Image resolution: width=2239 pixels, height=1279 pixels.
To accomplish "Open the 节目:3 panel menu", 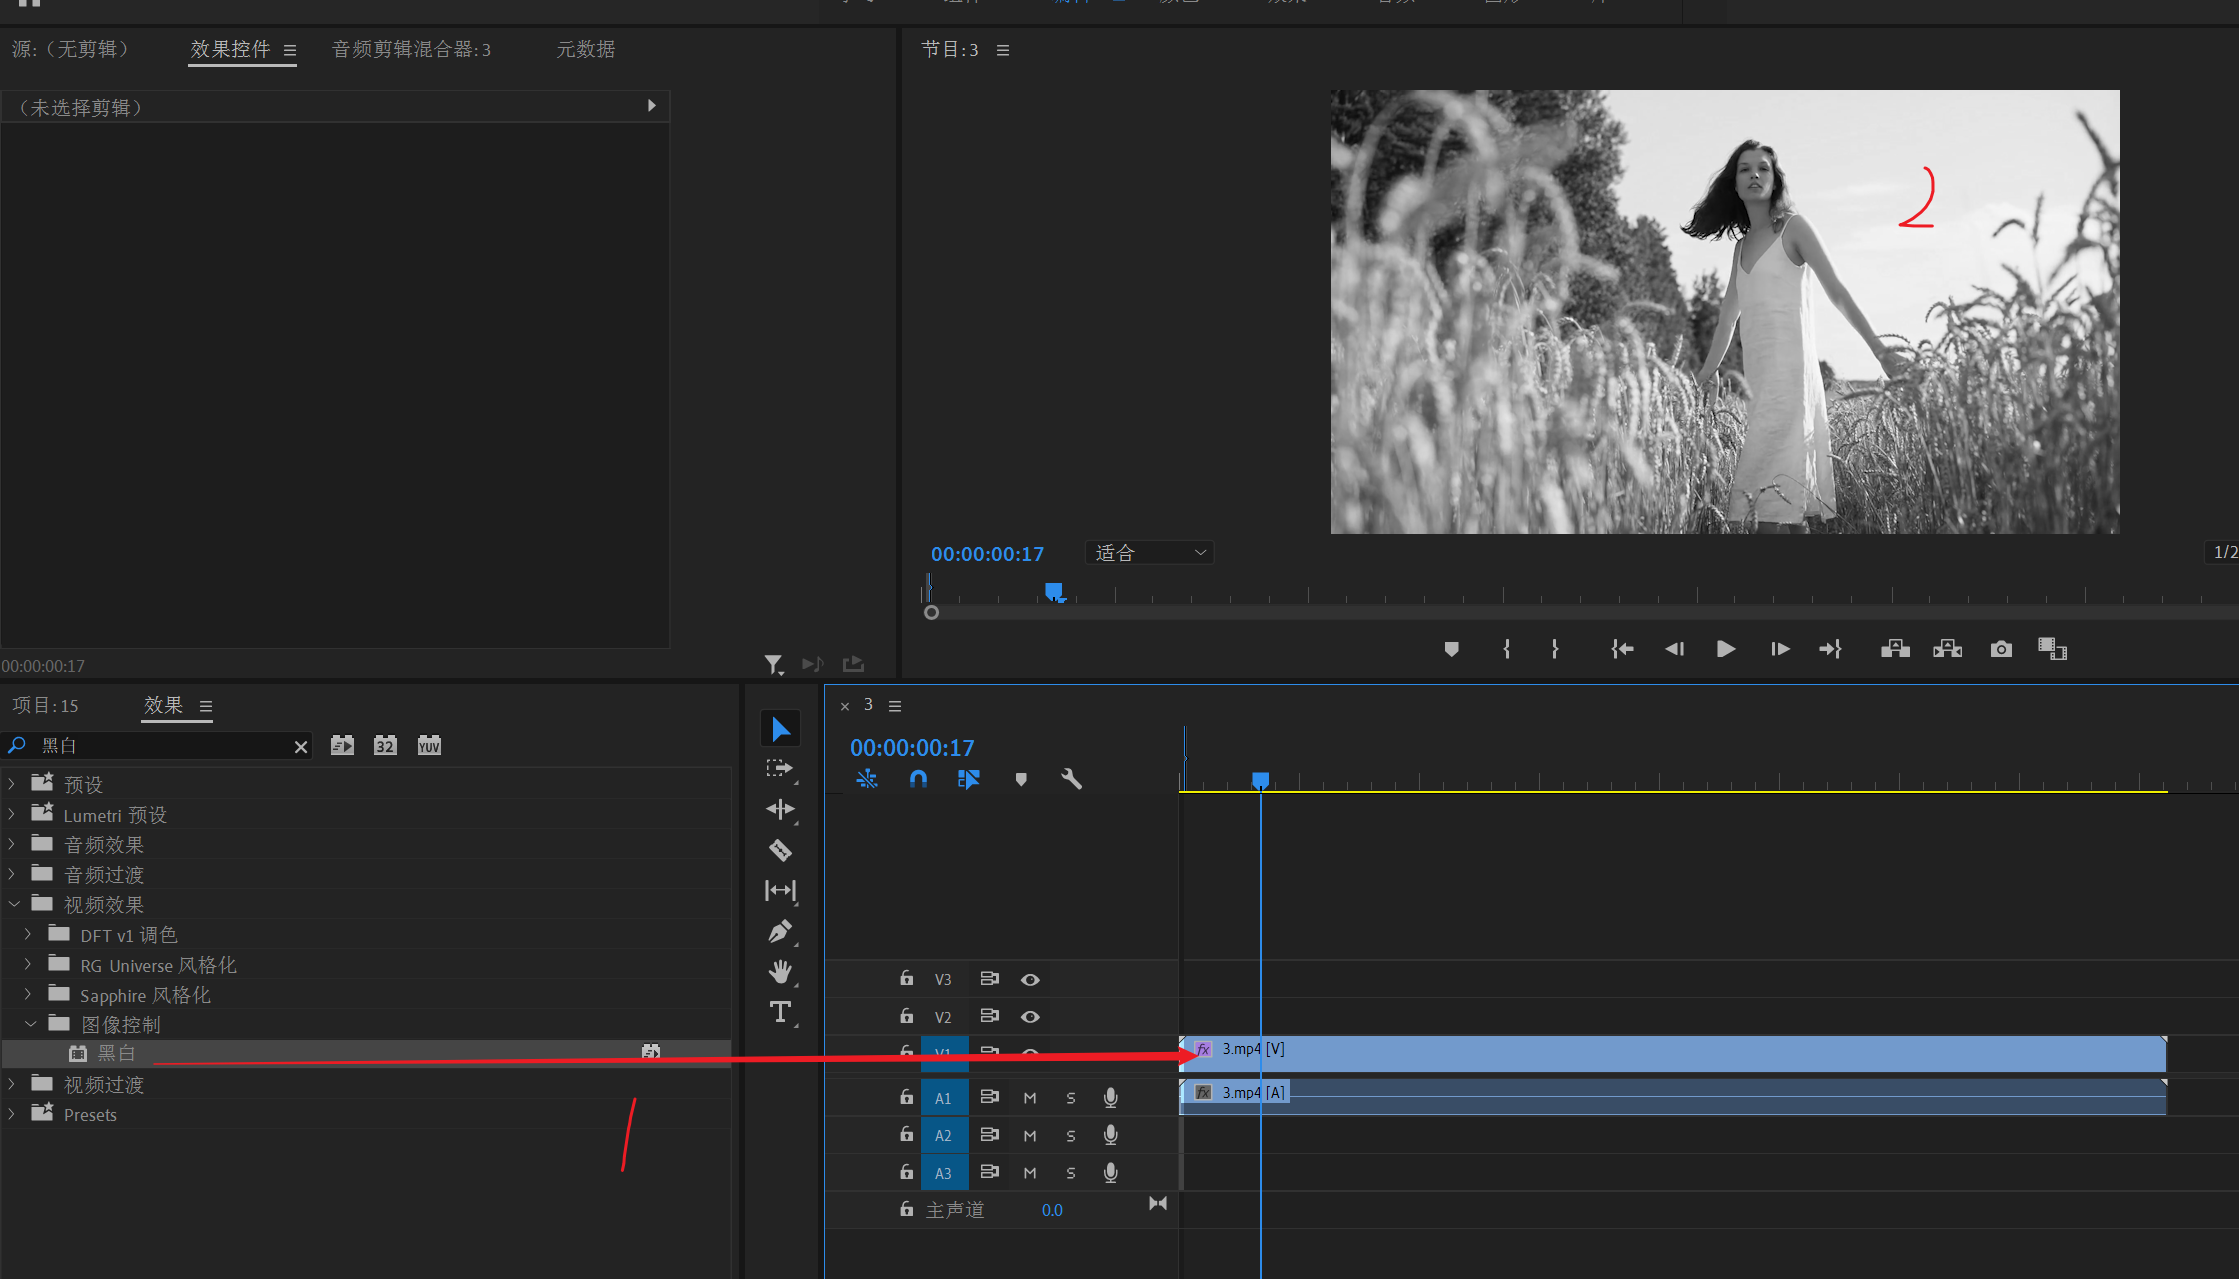I will (1003, 50).
